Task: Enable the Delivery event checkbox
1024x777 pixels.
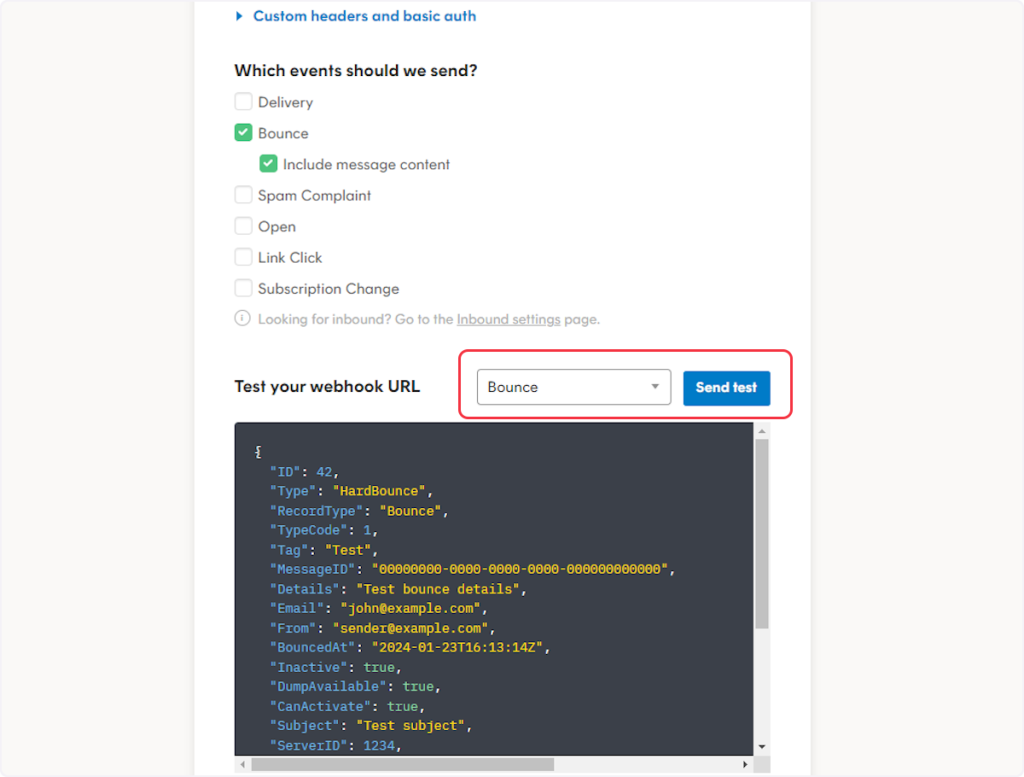Action: coord(243,102)
